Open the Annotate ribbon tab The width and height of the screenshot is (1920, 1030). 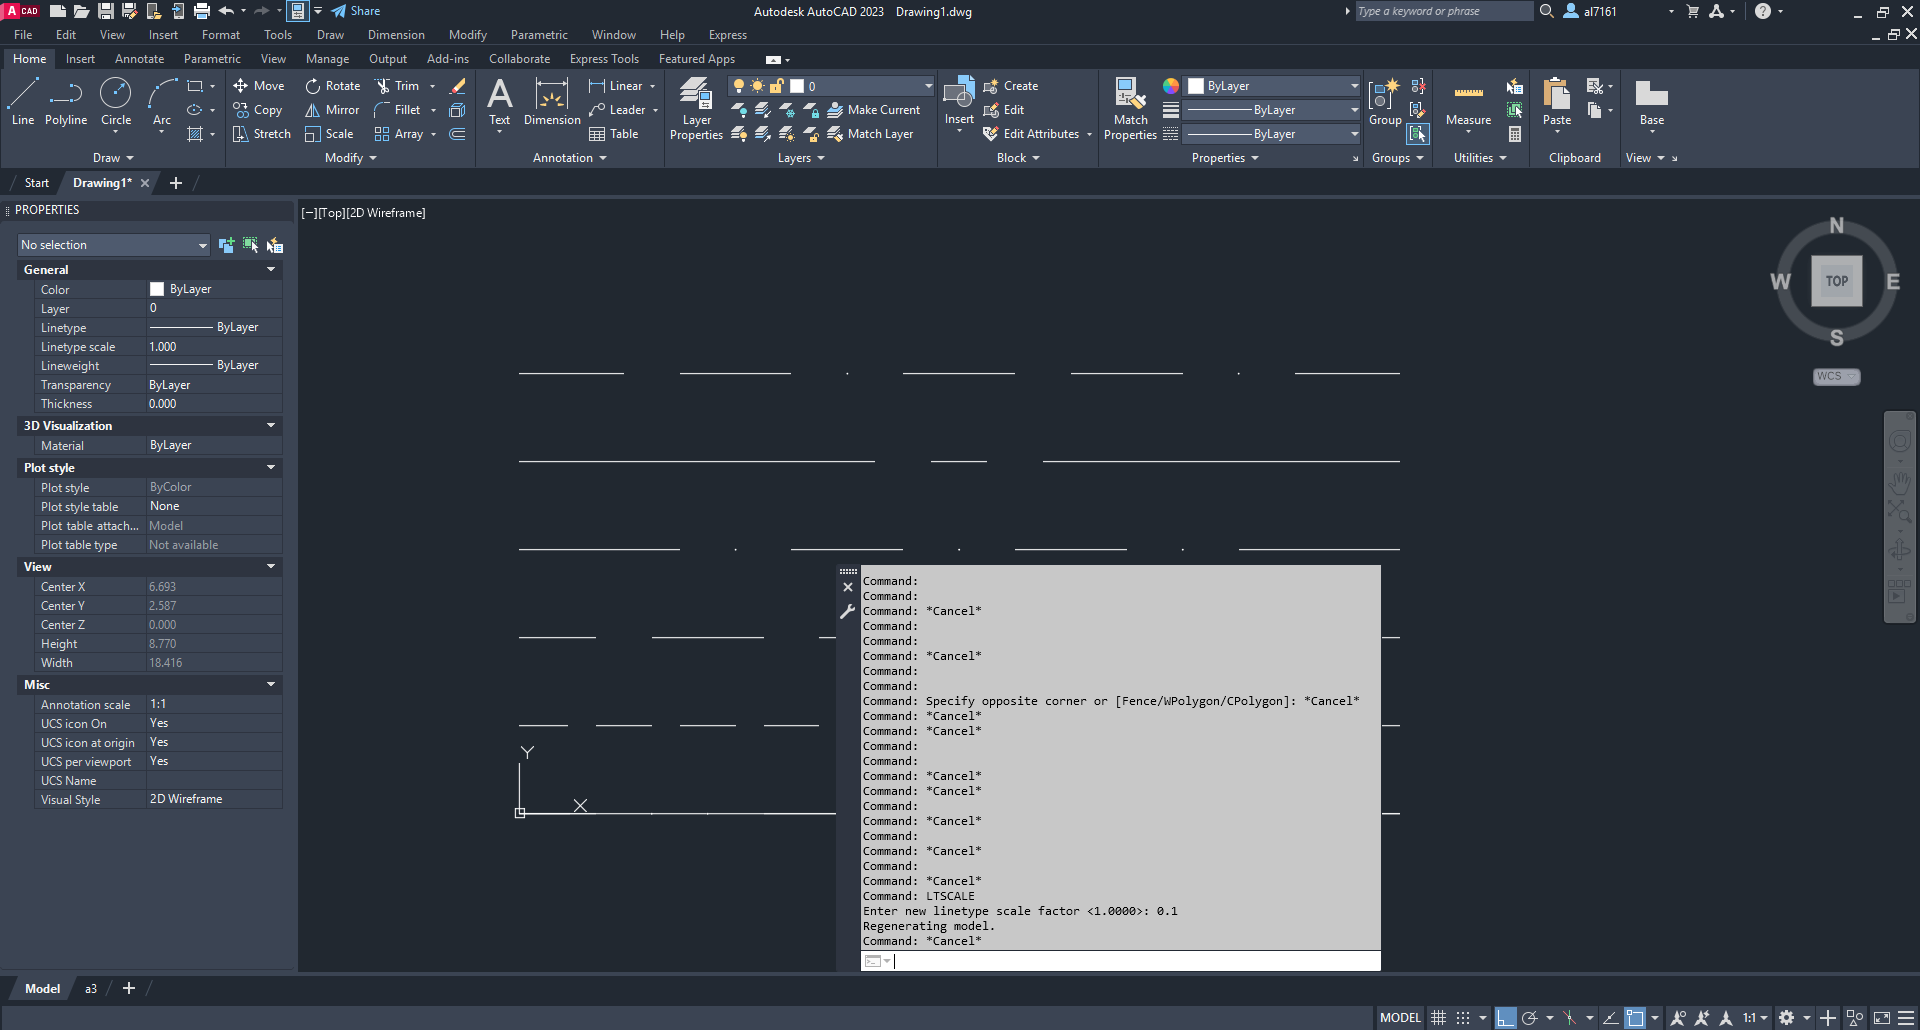click(x=139, y=59)
